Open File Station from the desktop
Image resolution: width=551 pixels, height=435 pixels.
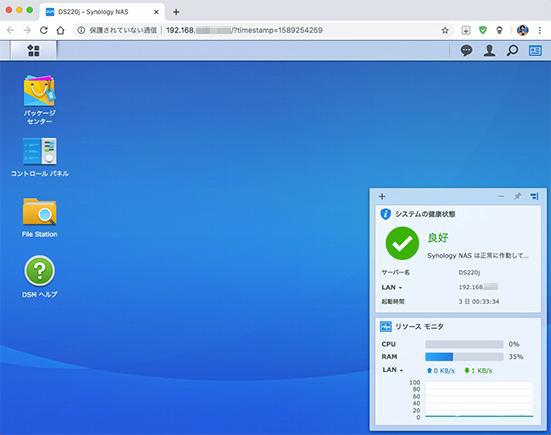(x=39, y=218)
